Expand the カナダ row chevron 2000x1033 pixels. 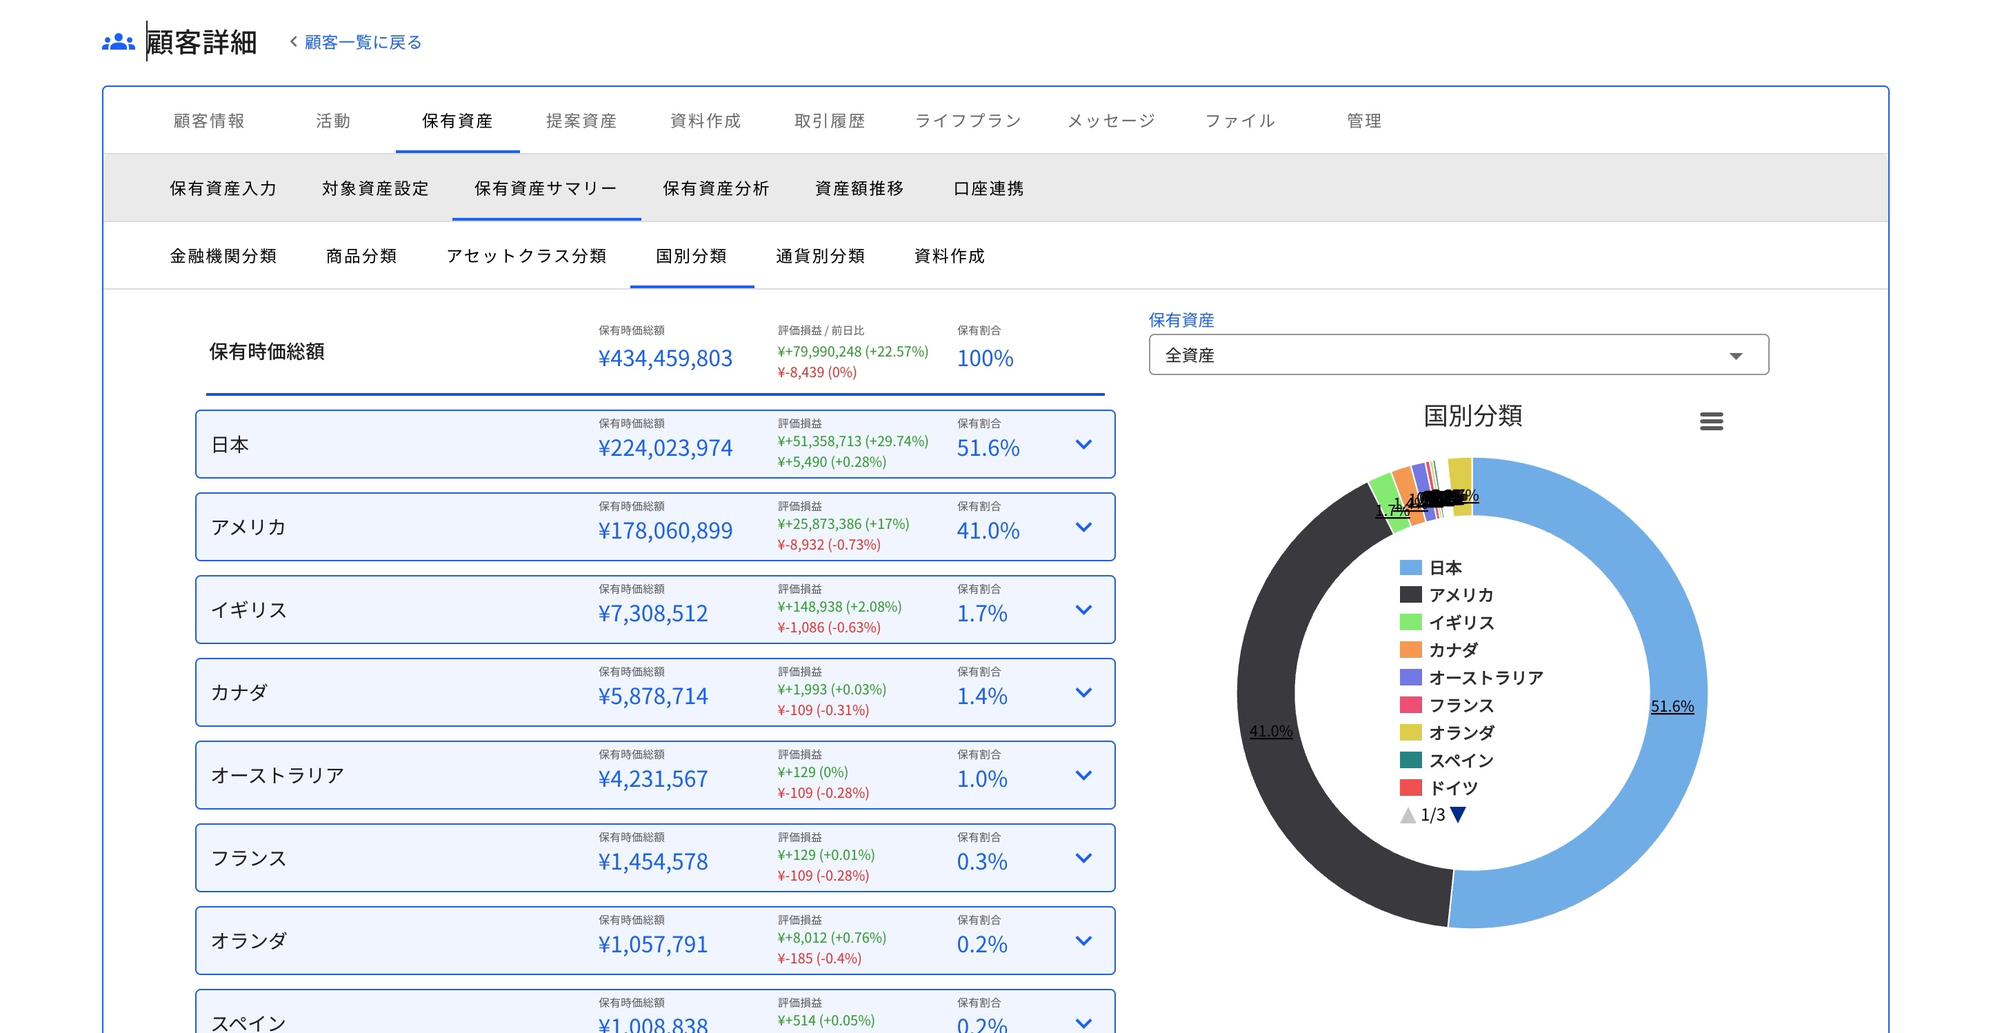[x=1084, y=692]
